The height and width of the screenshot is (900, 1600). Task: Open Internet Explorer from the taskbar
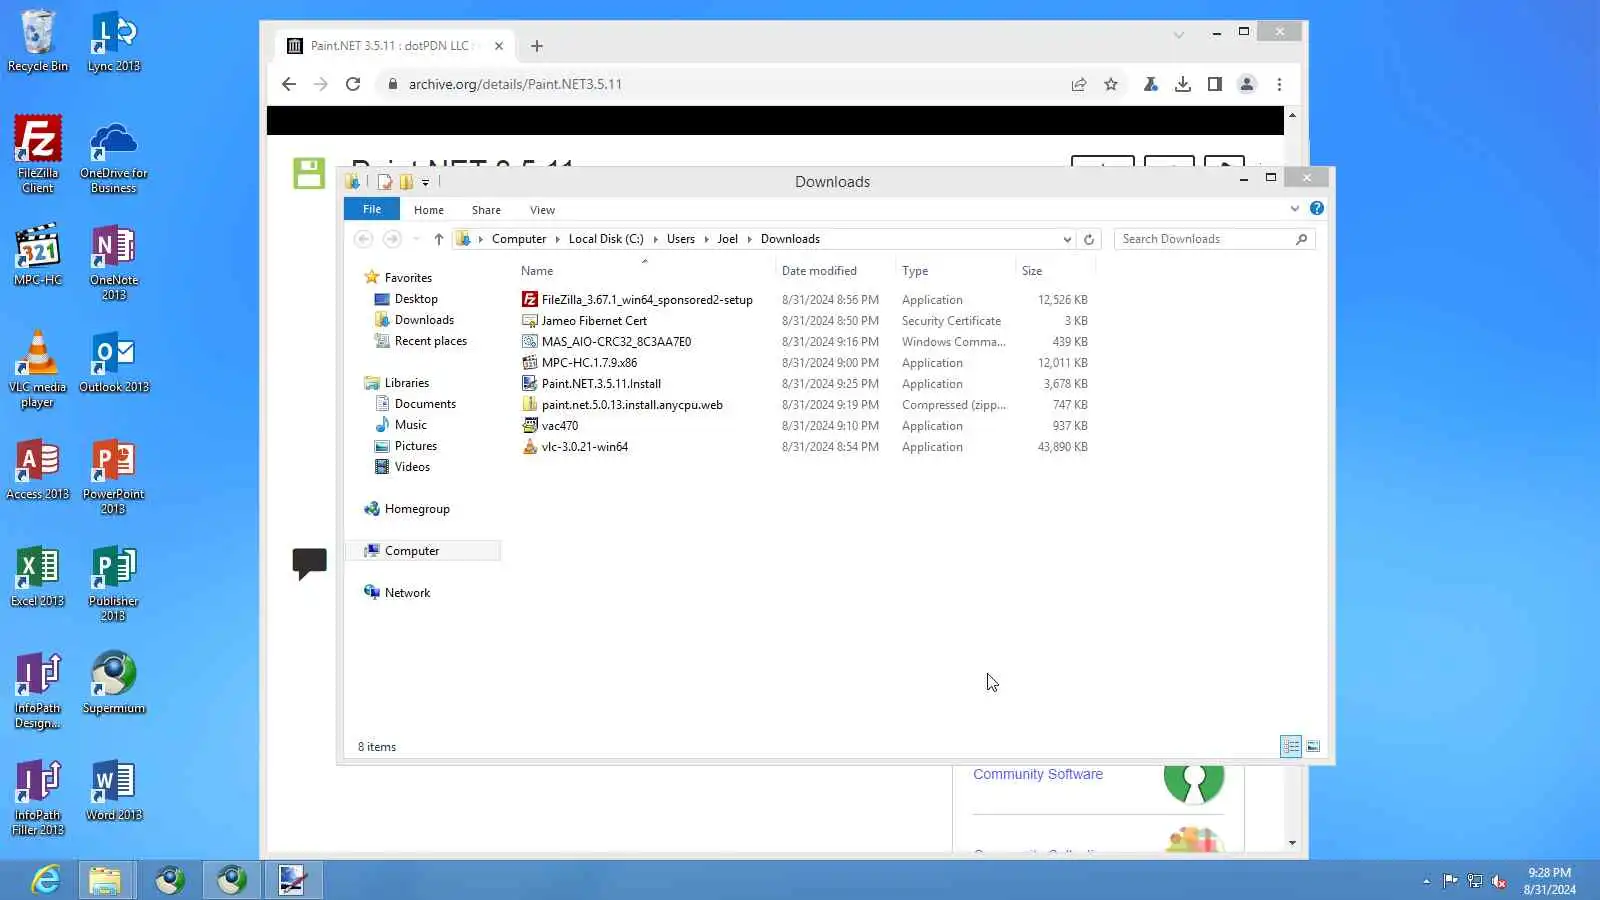46,880
